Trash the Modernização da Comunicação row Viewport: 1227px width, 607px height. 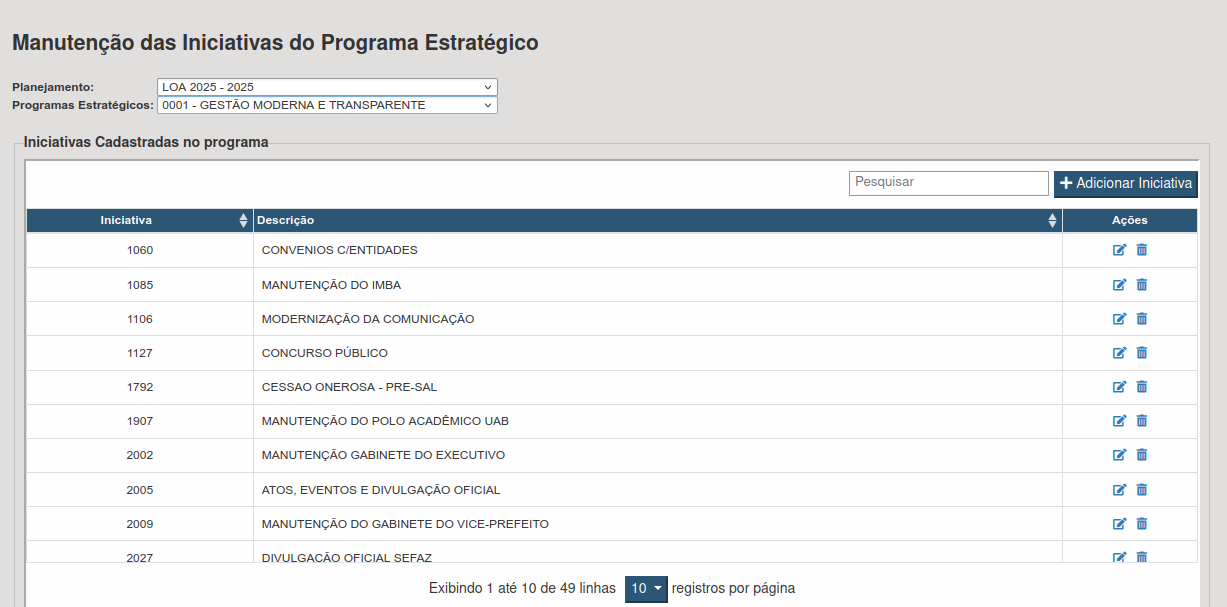pos(1141,319)
